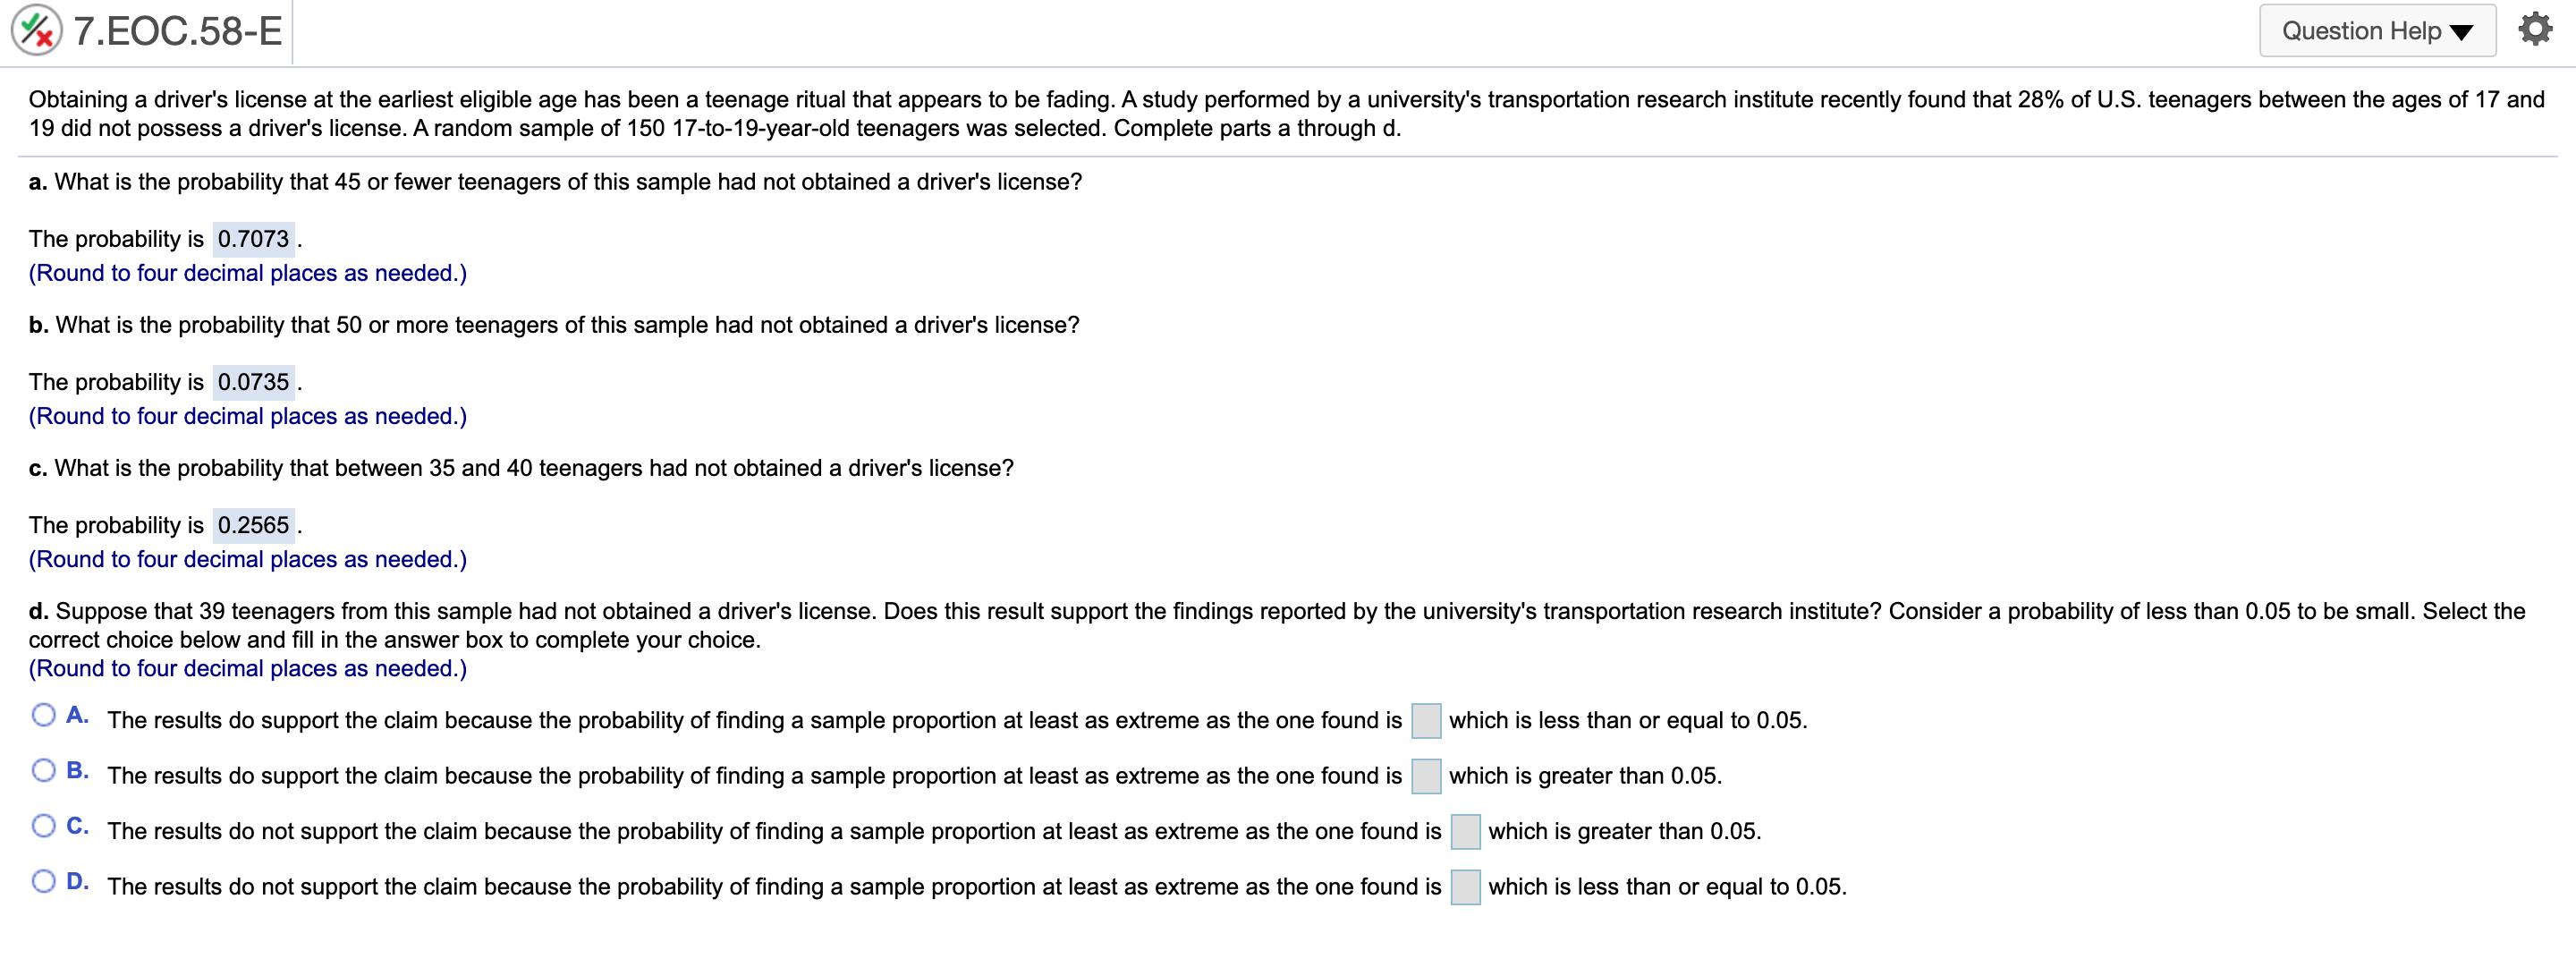Click the answer field showing 0.2565

click(253, 524)
